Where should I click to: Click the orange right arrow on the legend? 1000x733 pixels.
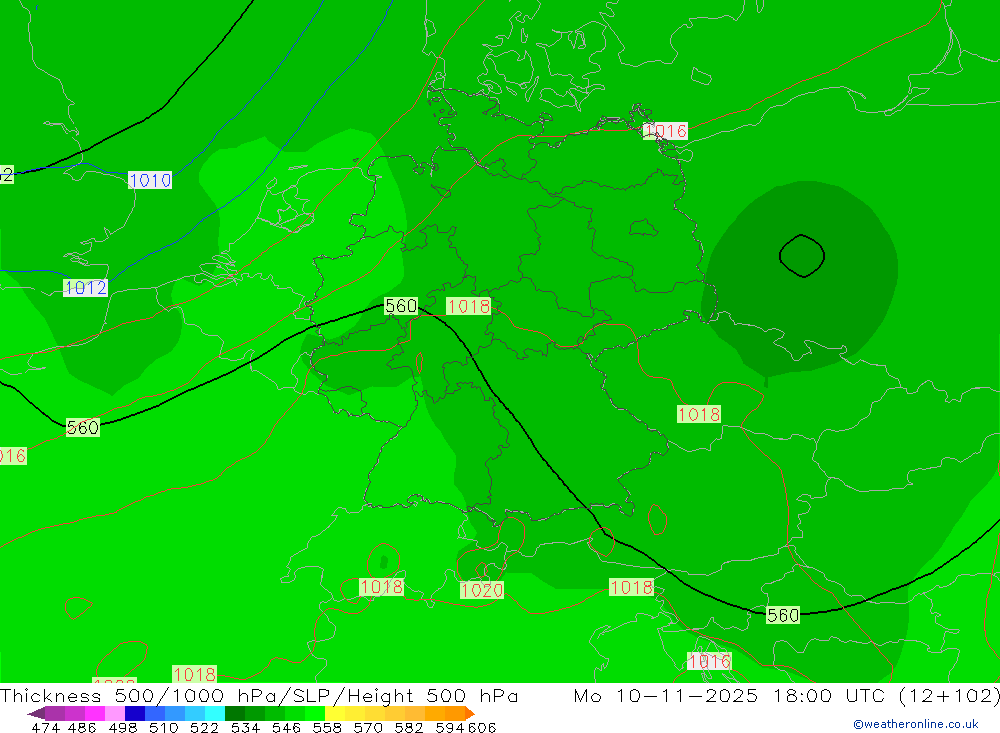point(470,713)
